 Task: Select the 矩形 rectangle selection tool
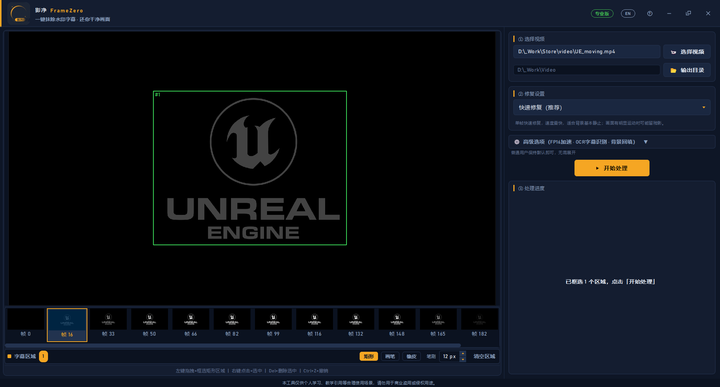point(369,356)
